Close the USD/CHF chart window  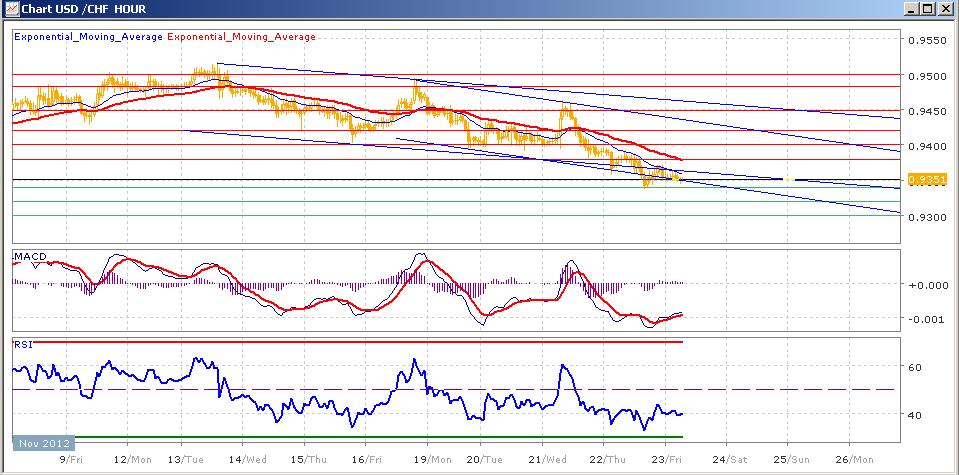pos(945,10)
